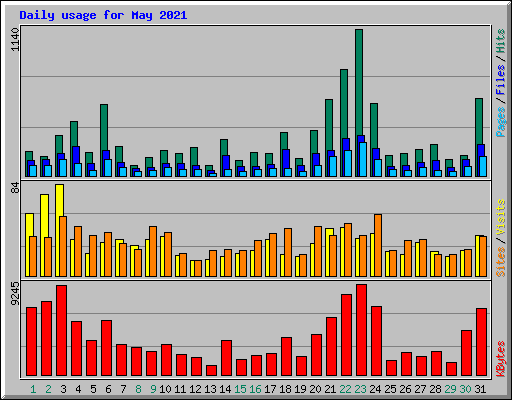This screenshot has height=400, width=512.
Task: Click day 3 on the x-axis
Action: click(x=63, y=389)
